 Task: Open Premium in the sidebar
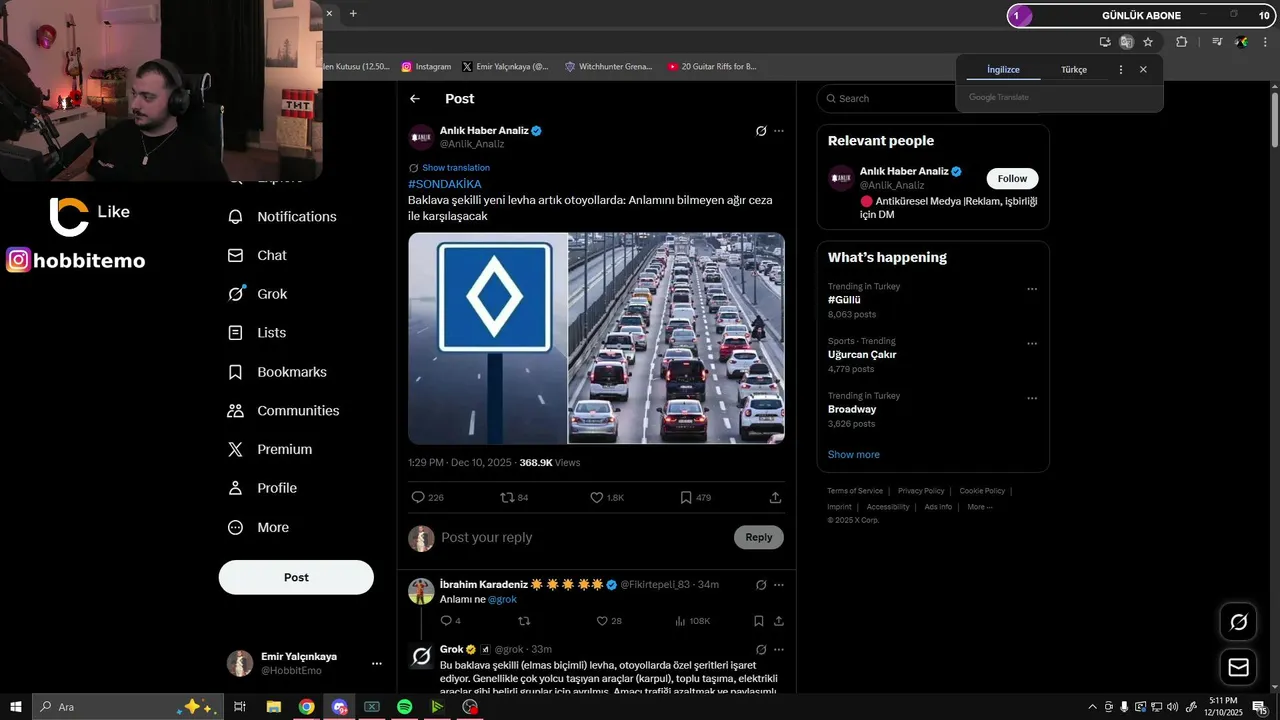pos(270,450)
